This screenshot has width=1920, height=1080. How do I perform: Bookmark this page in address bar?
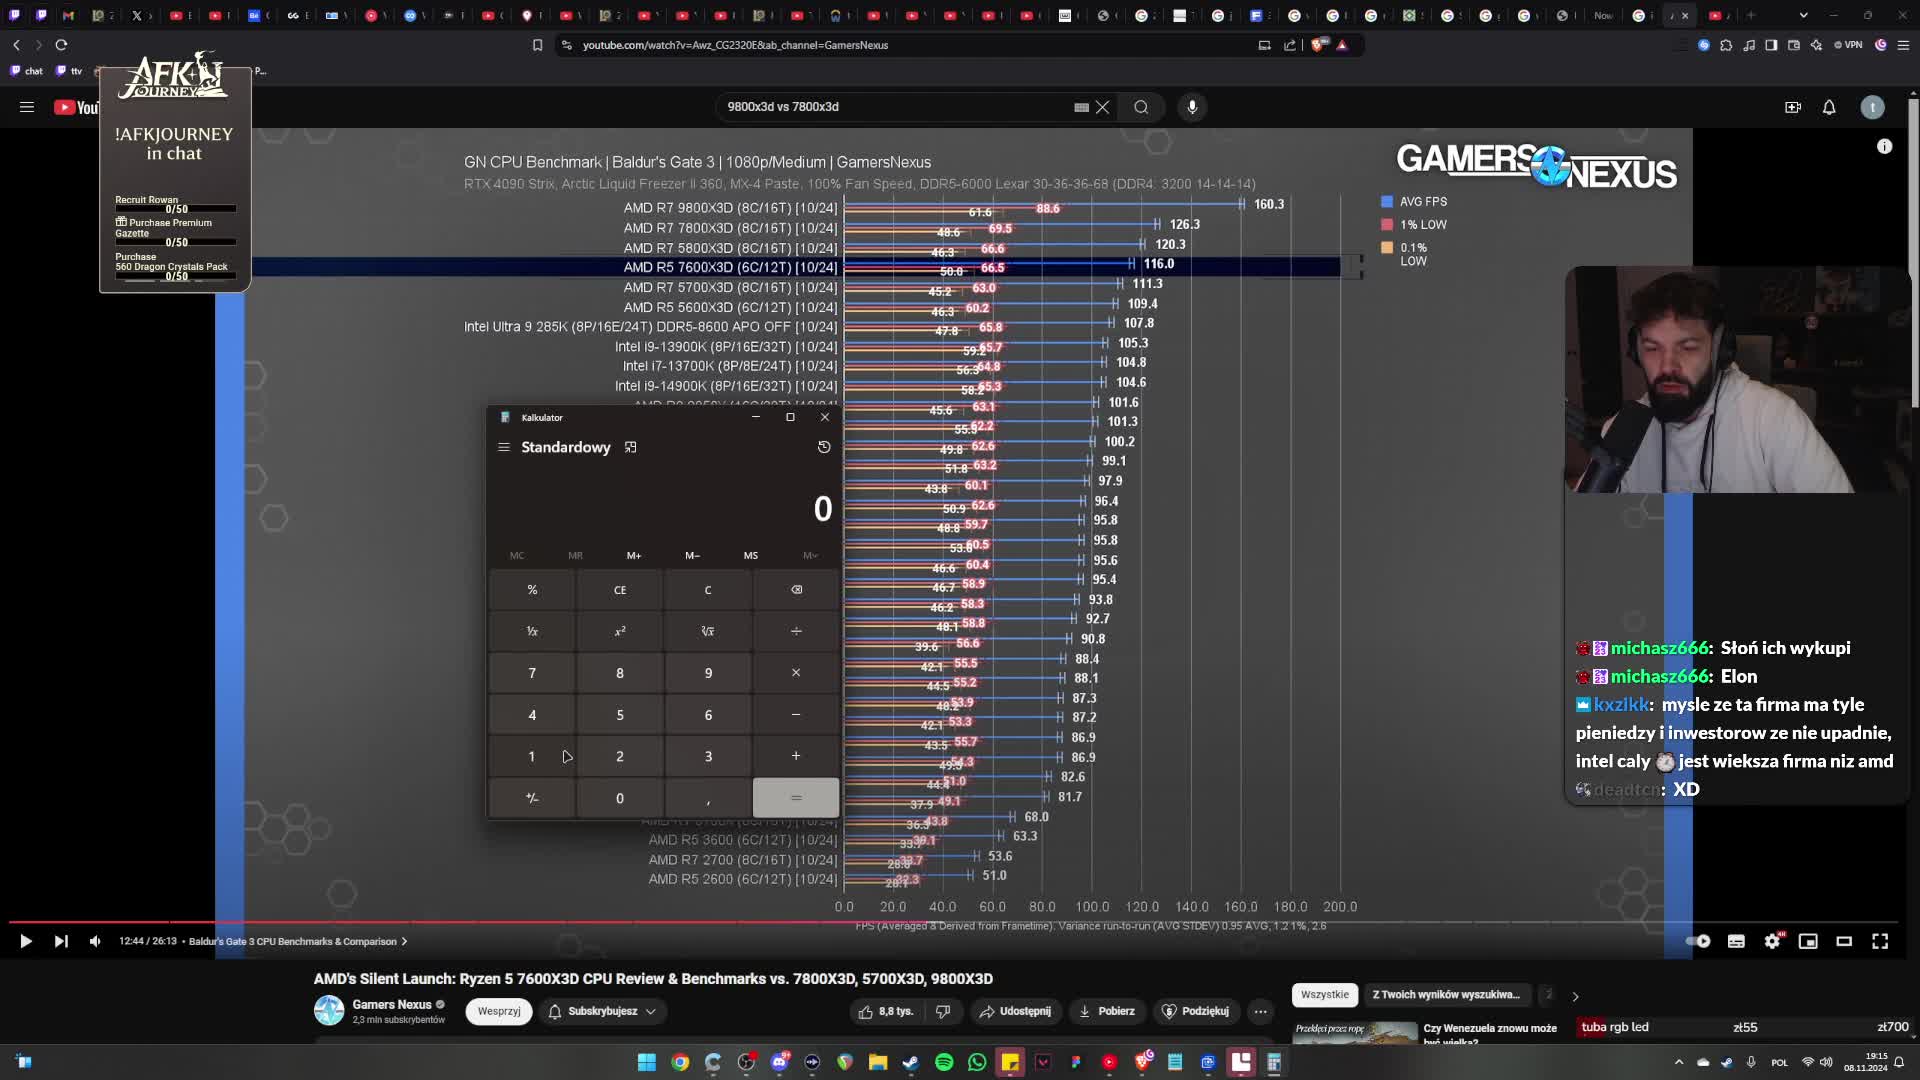[537, 45]
